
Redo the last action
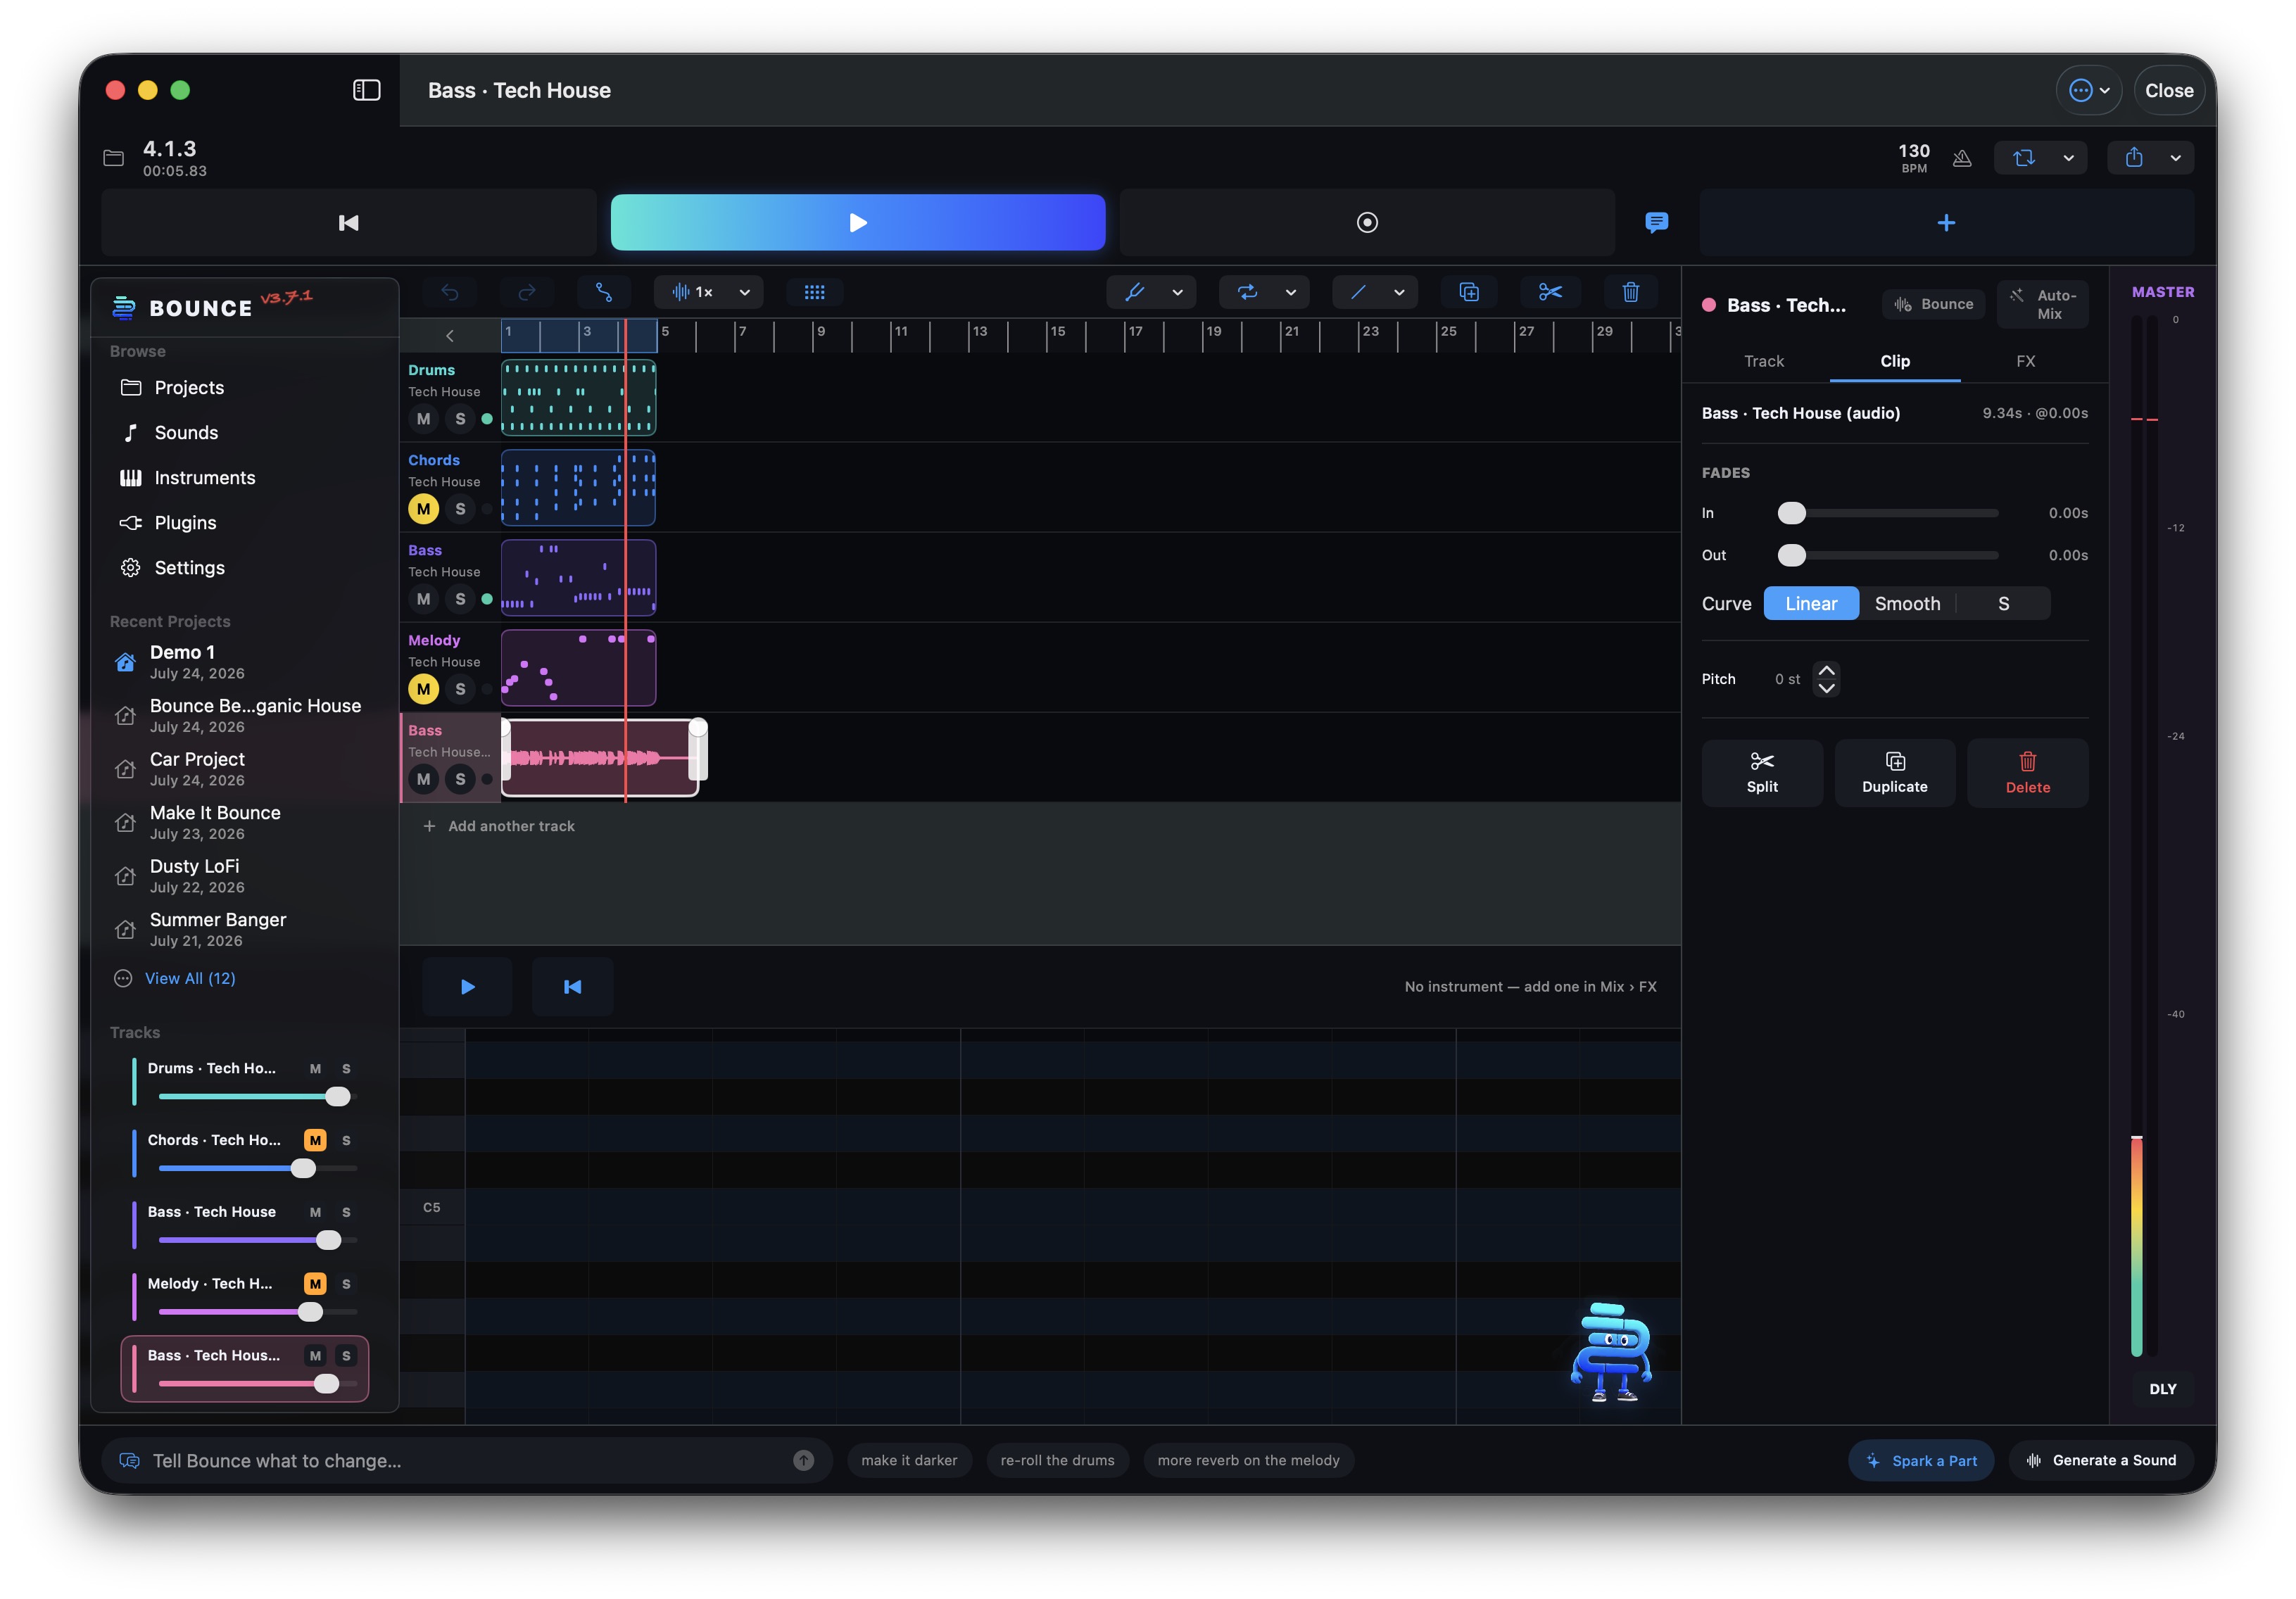(527, 292)
